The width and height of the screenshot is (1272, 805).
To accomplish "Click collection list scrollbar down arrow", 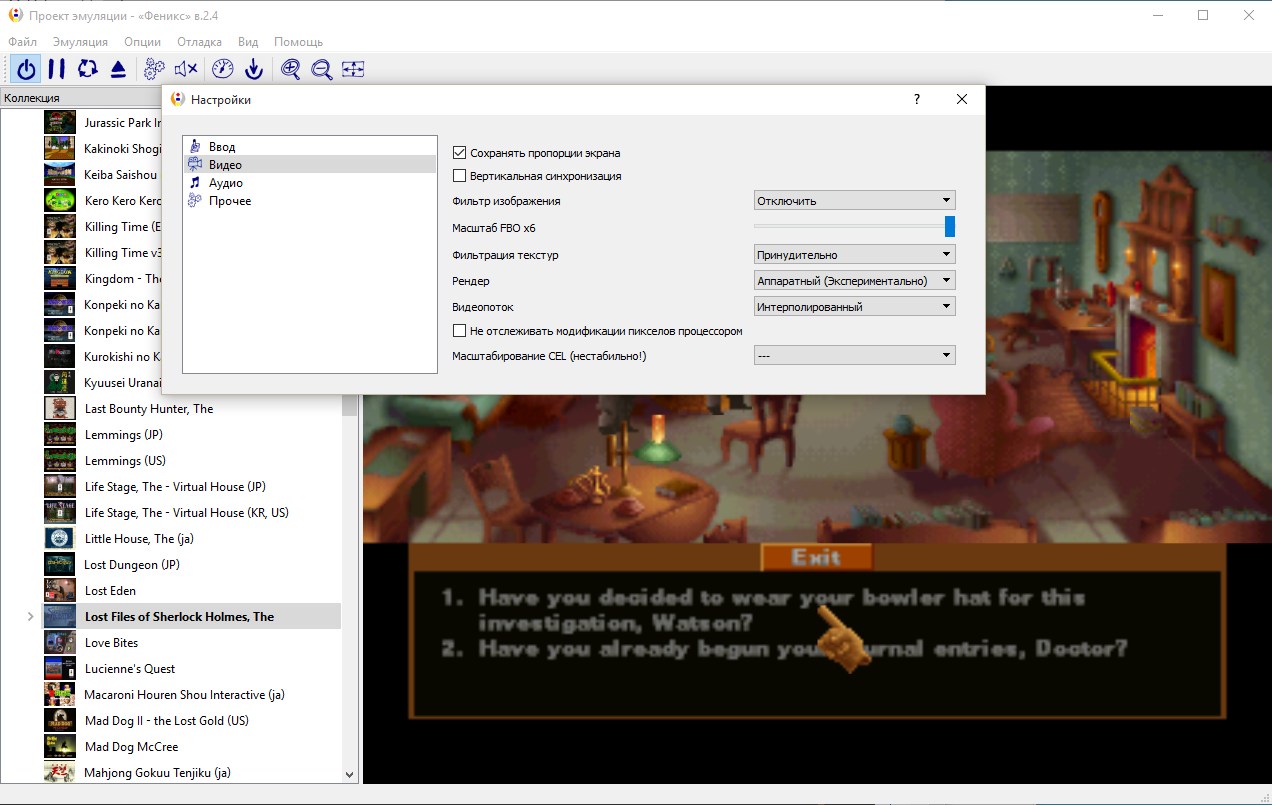I will pyautogui.click(x=349, y=774).
